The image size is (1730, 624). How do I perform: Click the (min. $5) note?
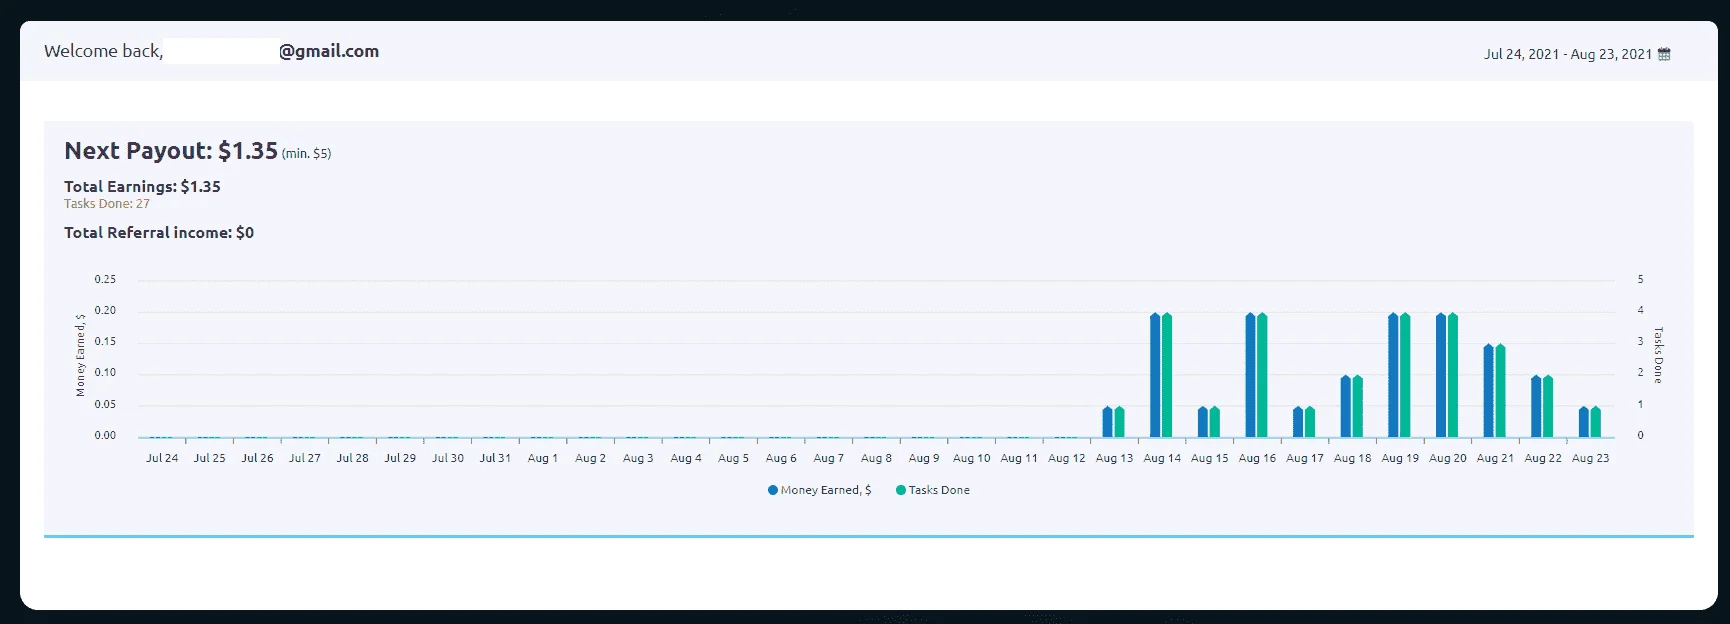pyautogui.click(x=306, y=154)
